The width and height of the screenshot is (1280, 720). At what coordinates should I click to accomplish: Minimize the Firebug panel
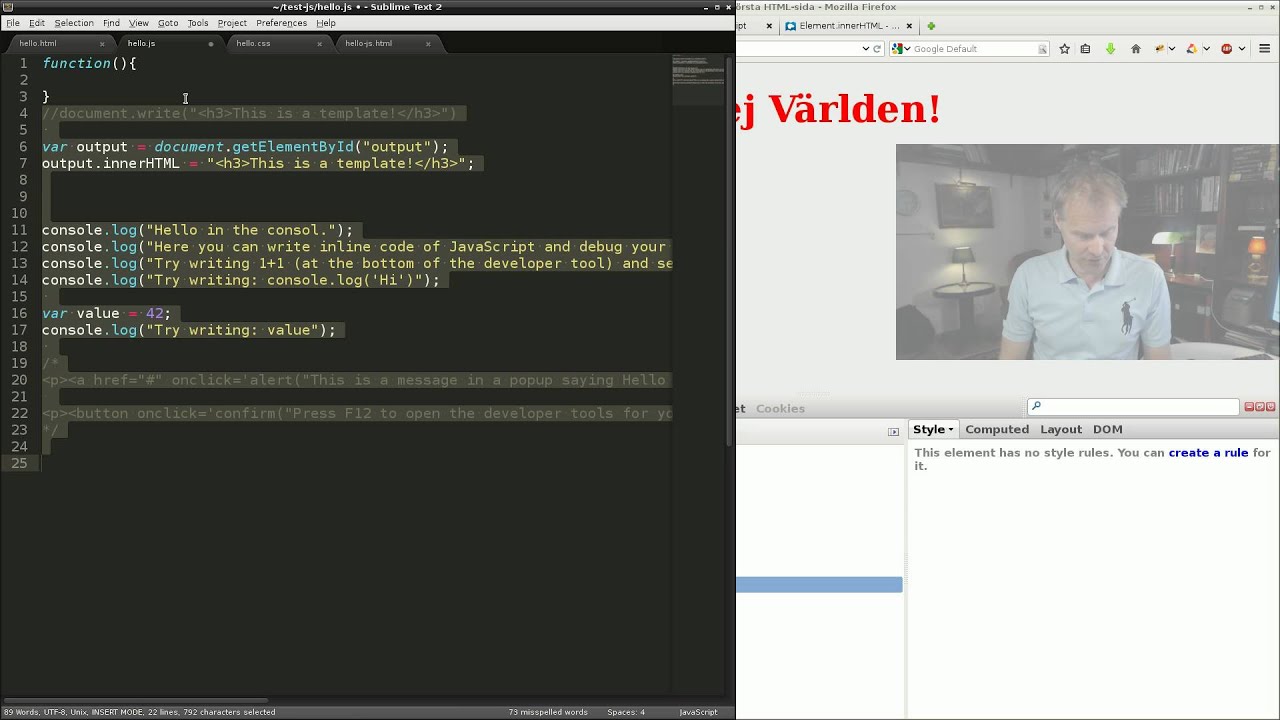pyautogui.click(x=1249, y=407)
